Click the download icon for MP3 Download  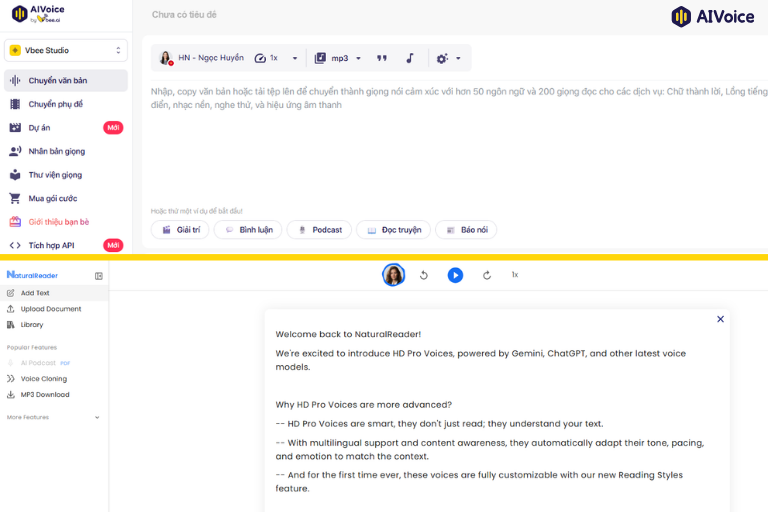(10, 394)
